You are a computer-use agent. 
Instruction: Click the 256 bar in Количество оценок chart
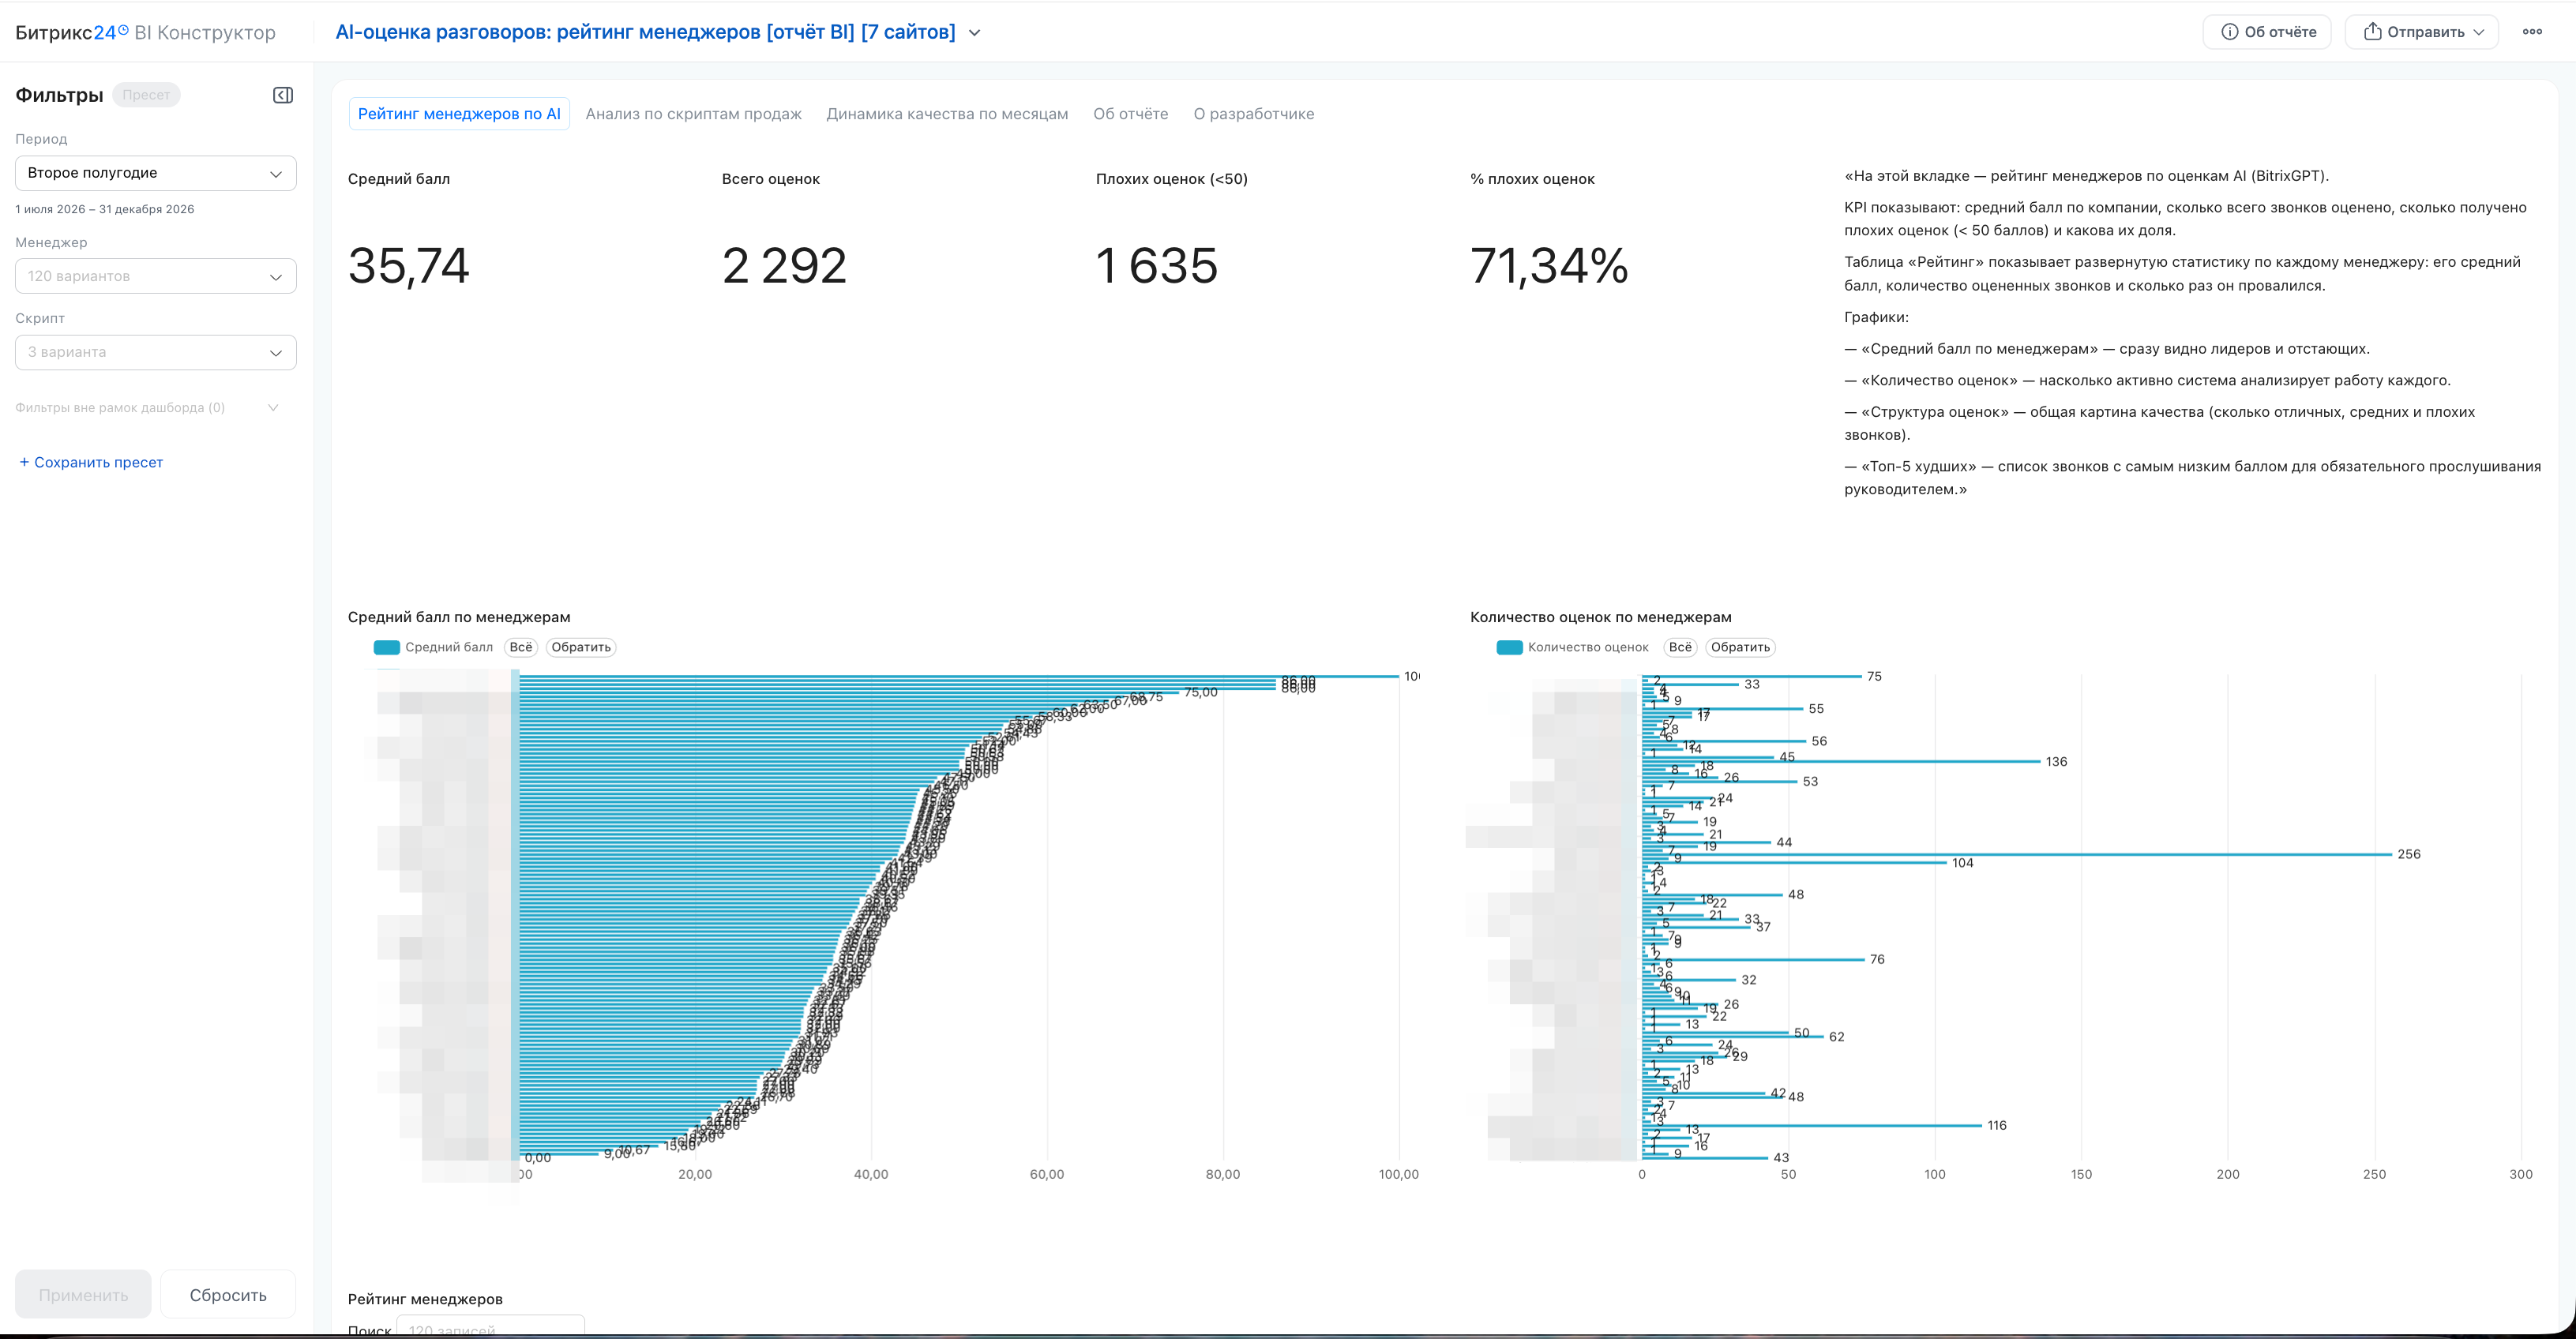coord(2017,854)
